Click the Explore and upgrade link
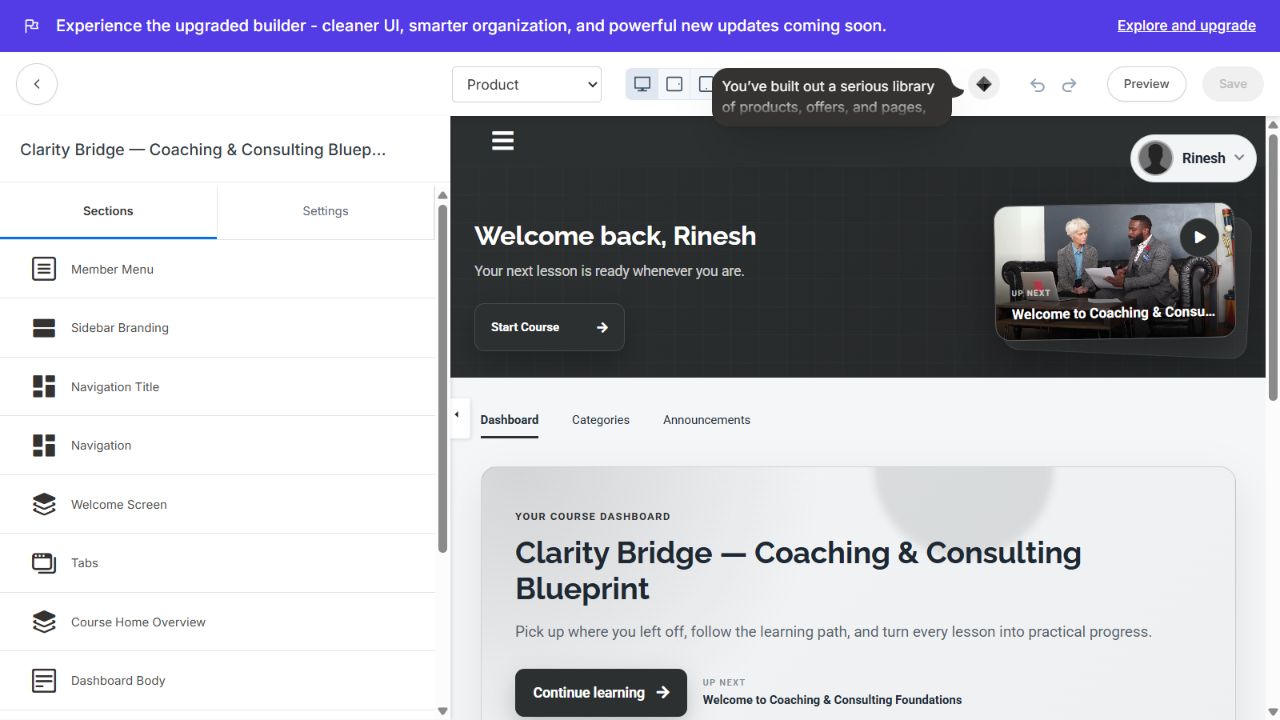This screenshot has height=720, width=1280. pyautogui.click(x=1186, y=26)
